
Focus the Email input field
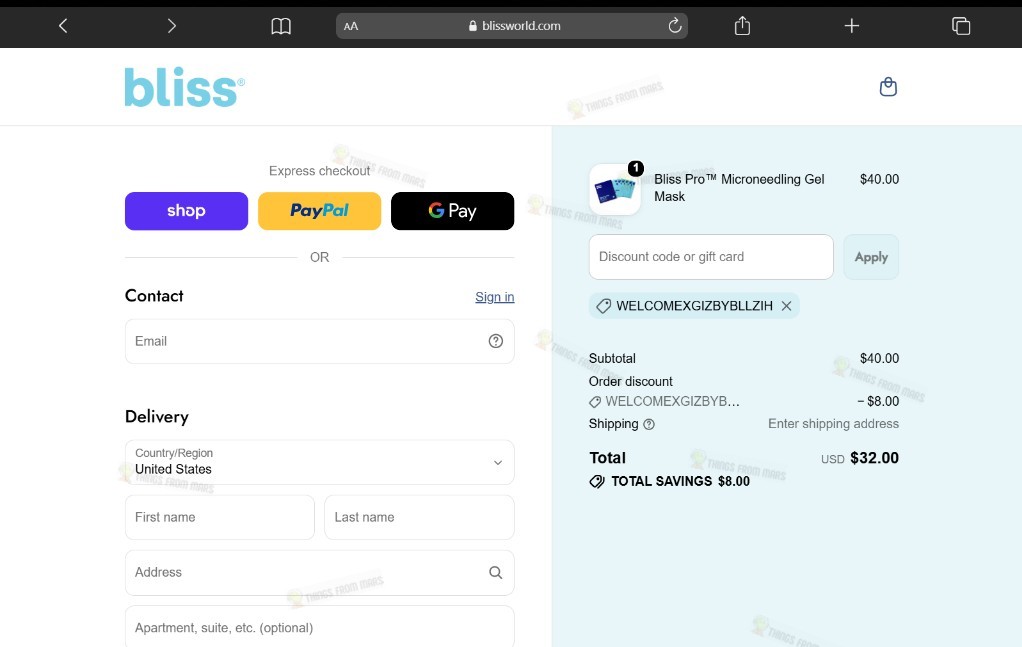tap(319, 341)
